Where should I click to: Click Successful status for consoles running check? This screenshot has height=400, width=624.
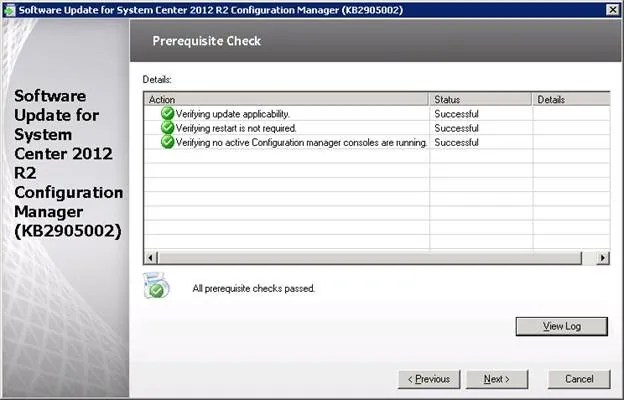click(456, 142)
